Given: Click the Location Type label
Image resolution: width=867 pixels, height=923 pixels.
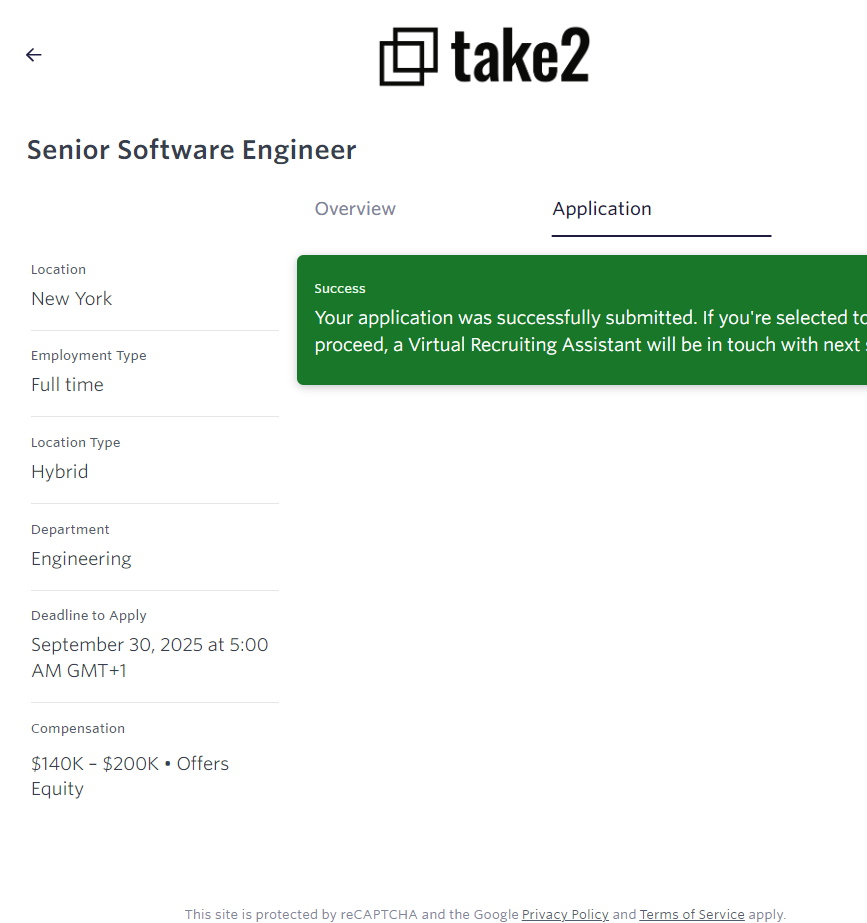Looking at the screenshot, I should click(75, 443).
